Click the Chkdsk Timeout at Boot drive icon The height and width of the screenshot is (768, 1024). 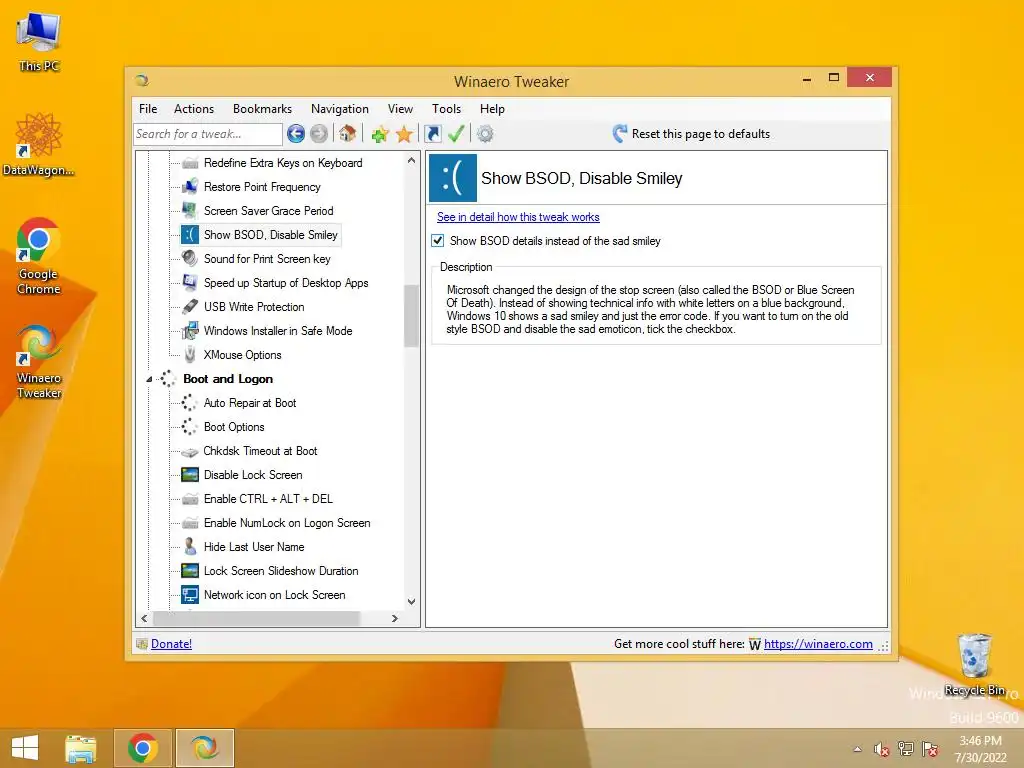pyautogui.click(x=190, y=451)
